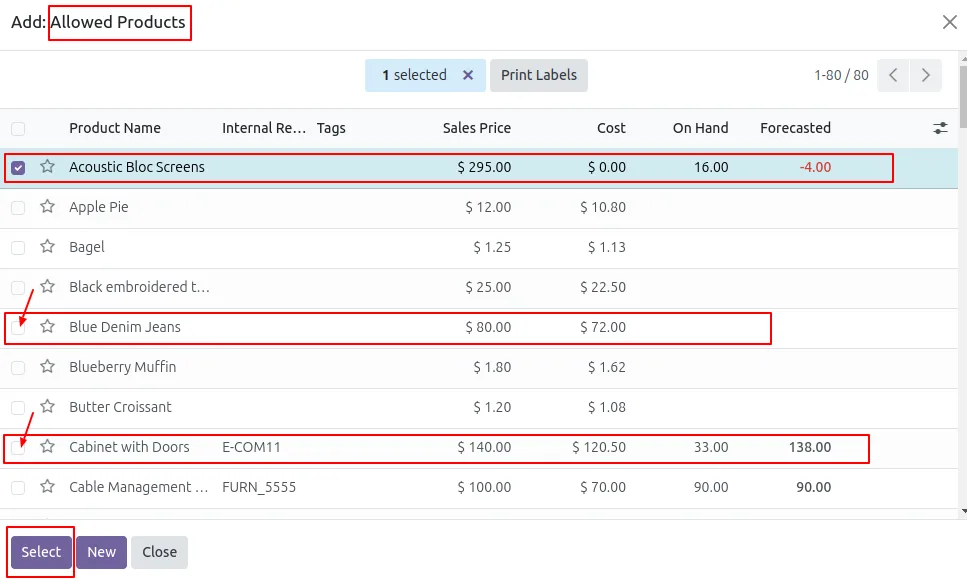Viewport: 967px width, 579px height.
Task: Click the 138.00 forecasted value
Action: click(810, 447)
